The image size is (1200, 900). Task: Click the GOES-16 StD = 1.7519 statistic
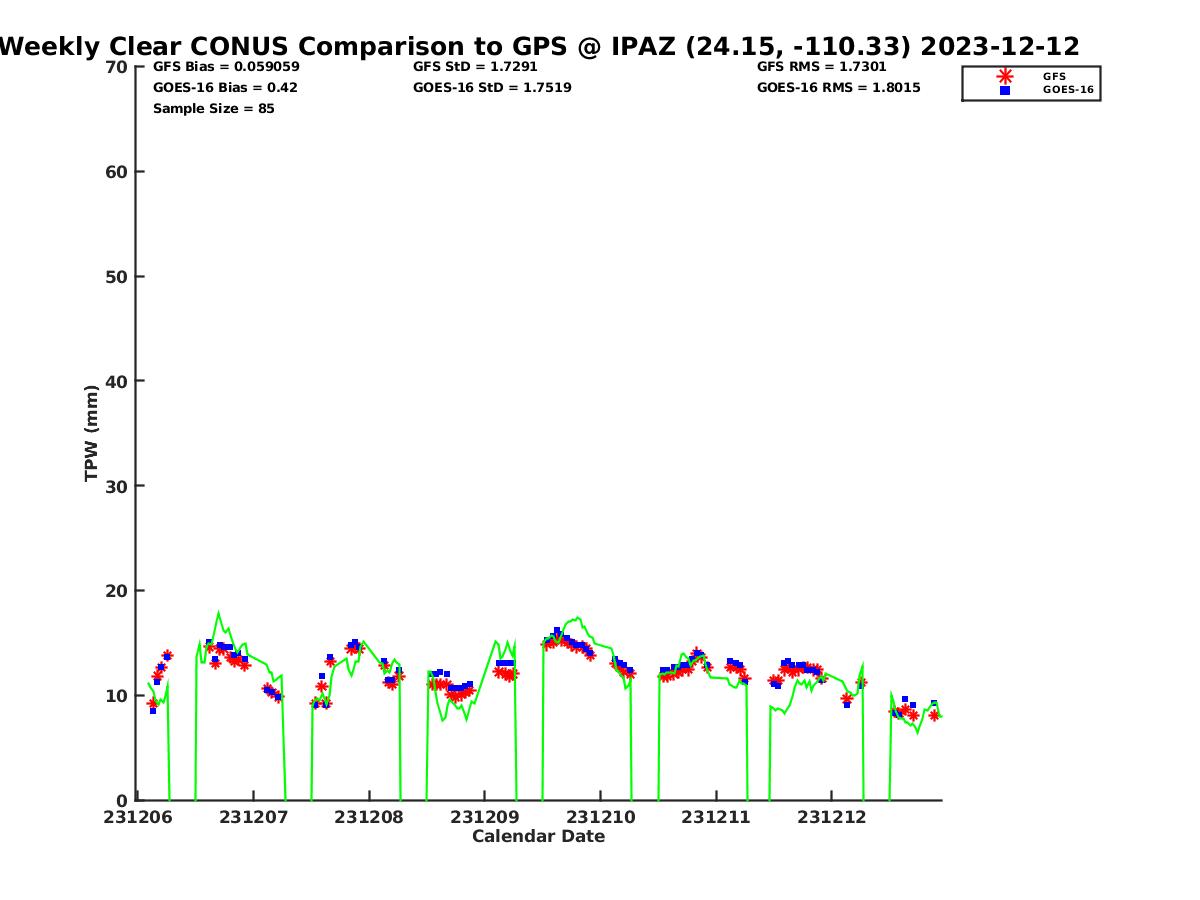492,88
